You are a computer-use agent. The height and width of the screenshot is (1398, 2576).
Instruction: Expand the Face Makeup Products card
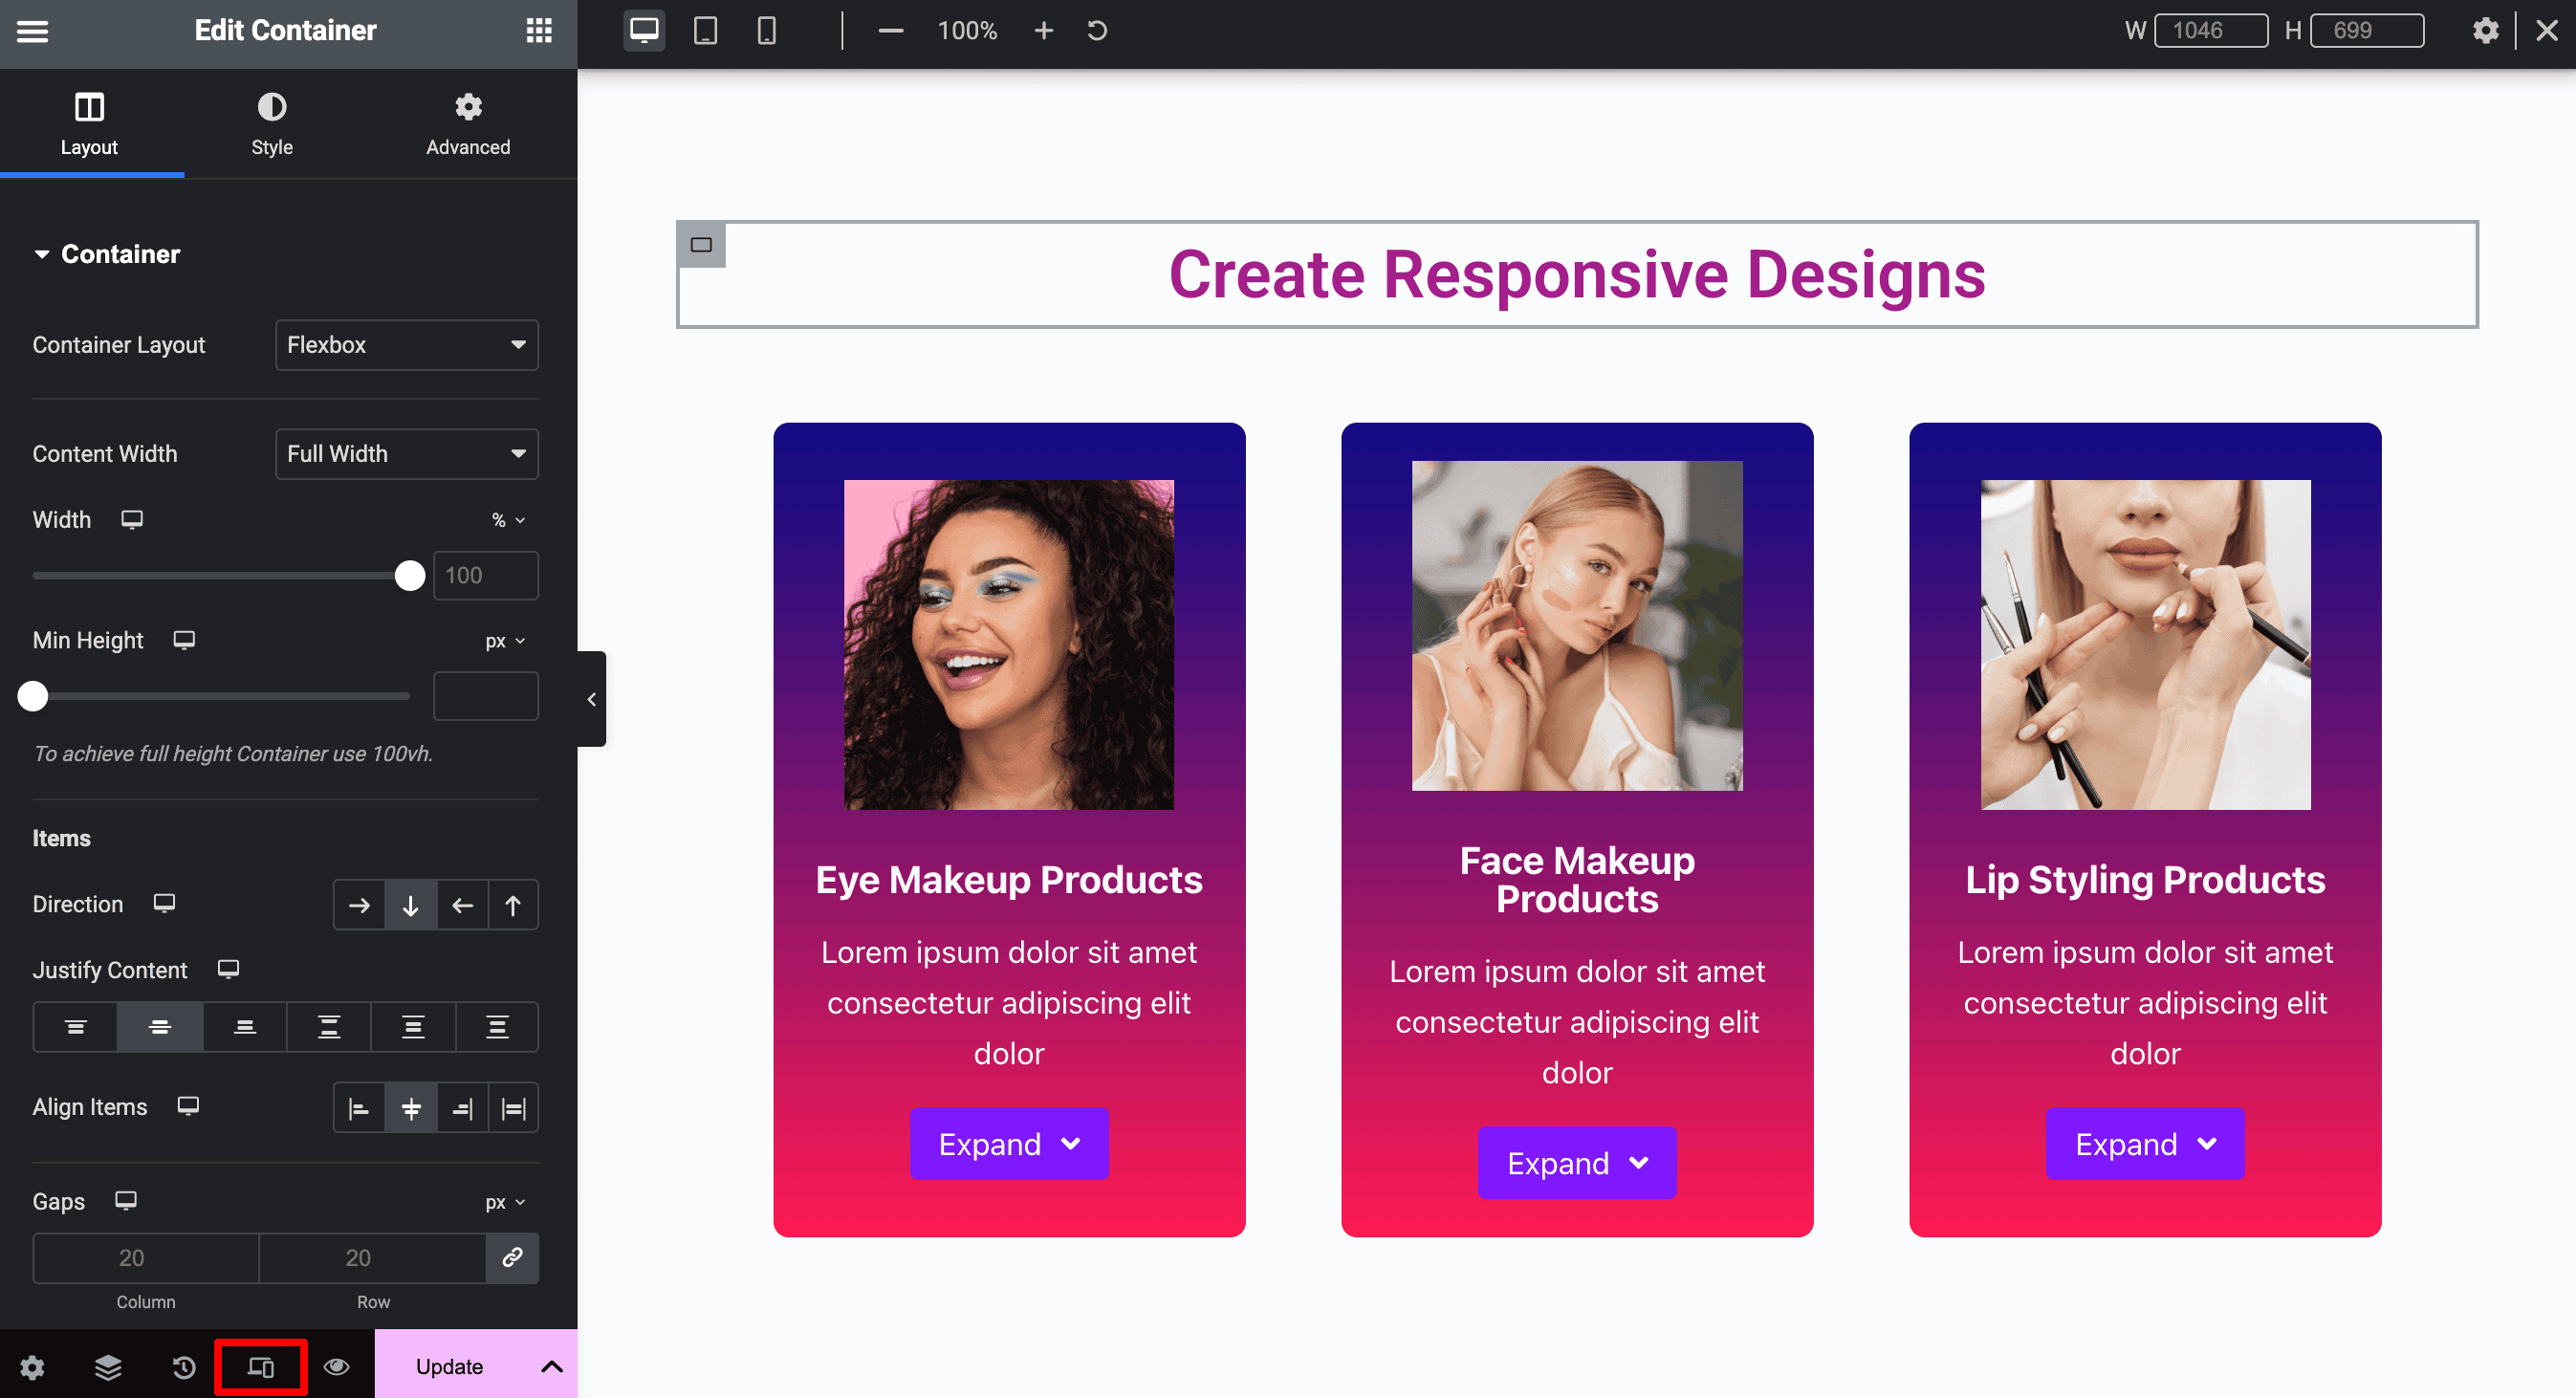pos(1577,1162)
